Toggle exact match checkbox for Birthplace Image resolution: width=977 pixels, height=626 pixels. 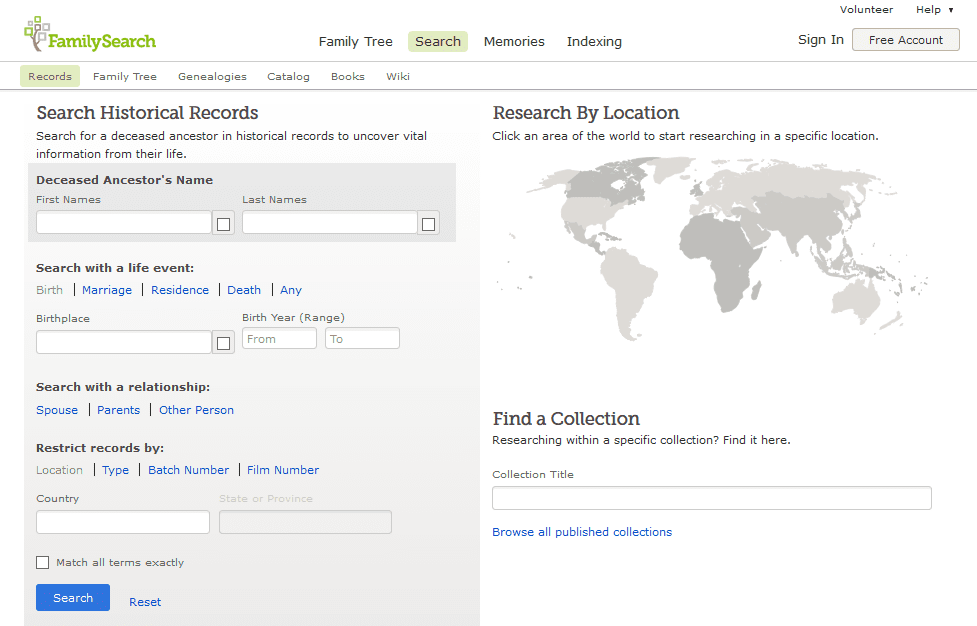[x=223, y=343]
